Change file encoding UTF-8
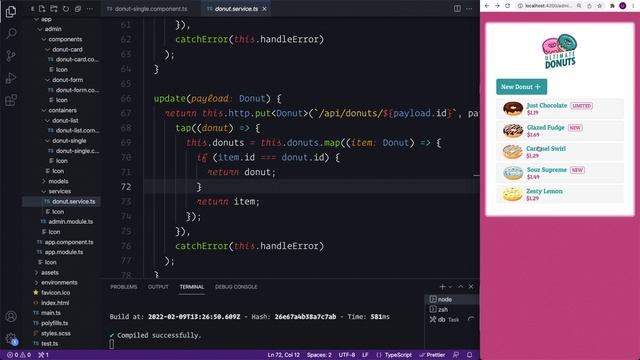Screen dimensions: 640x360 (x=347, y=355)
